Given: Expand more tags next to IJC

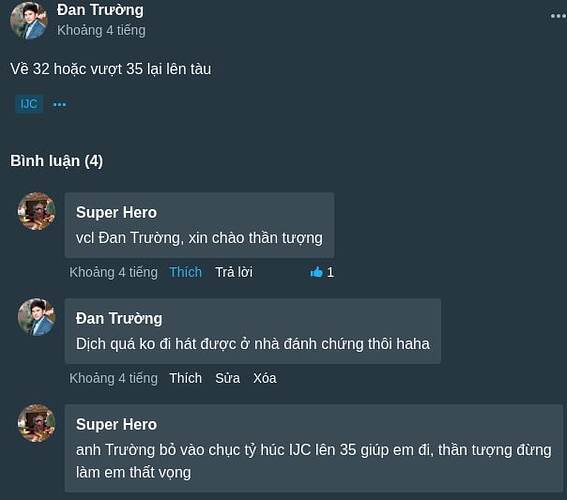Looking at the screenshot, I should click(59, 104).
